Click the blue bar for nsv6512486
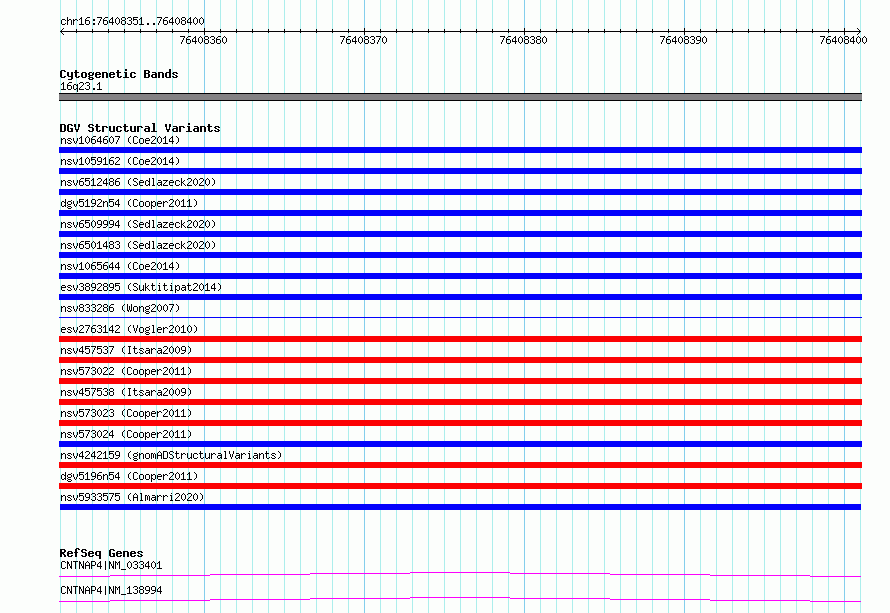Screen dimensions: 890x613 pyautogui.click(x=460, y=192)
